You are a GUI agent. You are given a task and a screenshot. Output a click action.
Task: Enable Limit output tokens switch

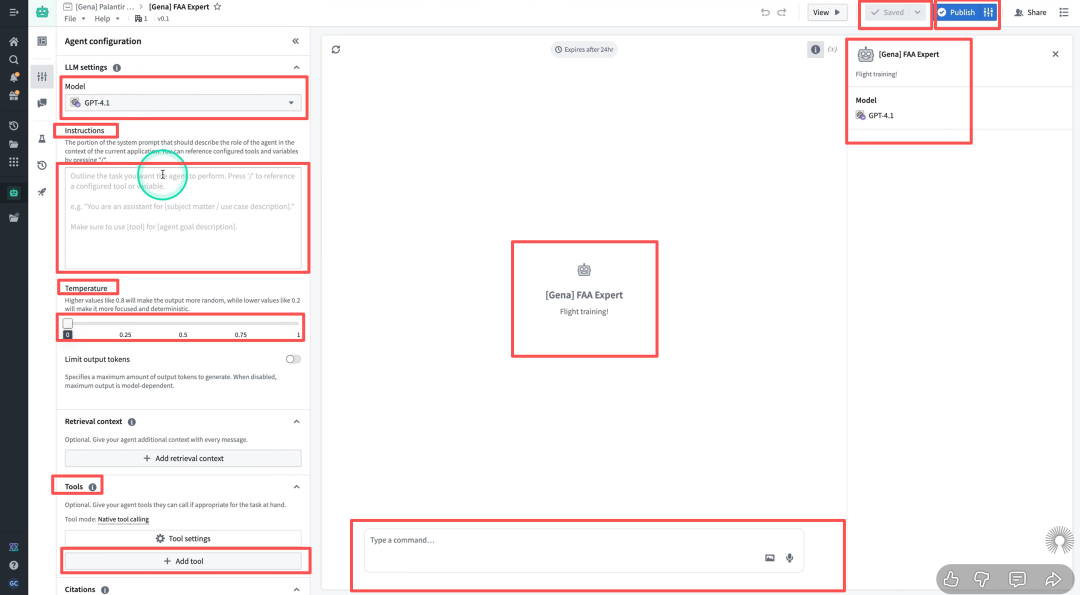293,359
